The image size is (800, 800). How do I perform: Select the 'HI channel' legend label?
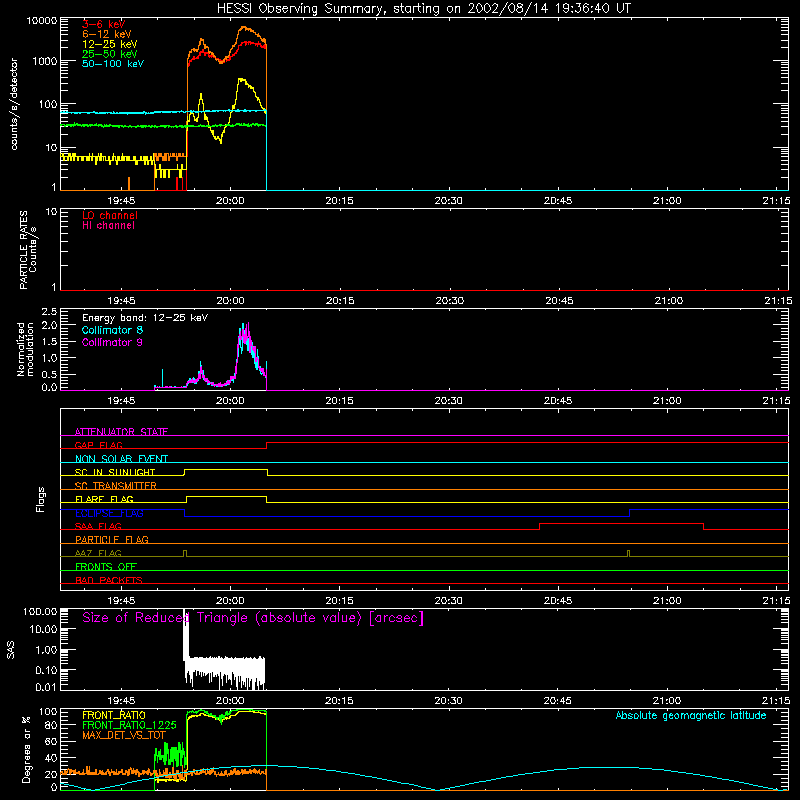[108, 226]
